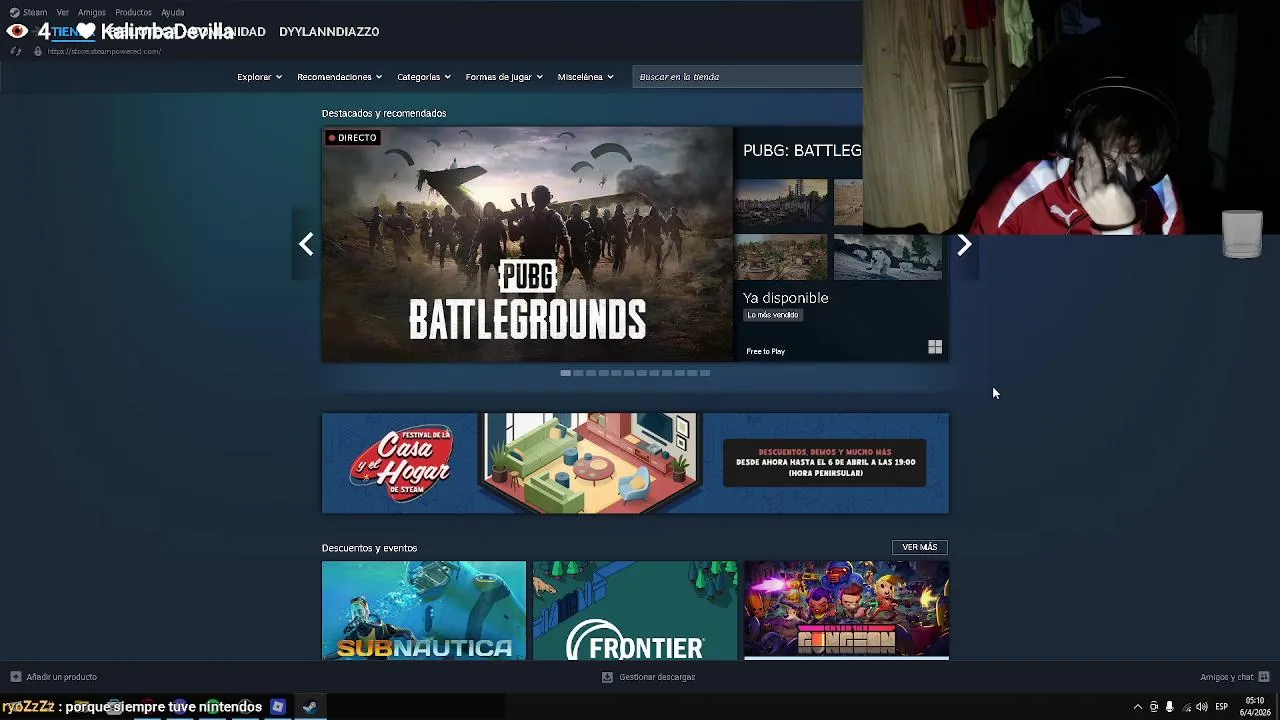The image size is (1280, 720).
Task: Click the Amigos y chat icon
Action: point(1264,677)
